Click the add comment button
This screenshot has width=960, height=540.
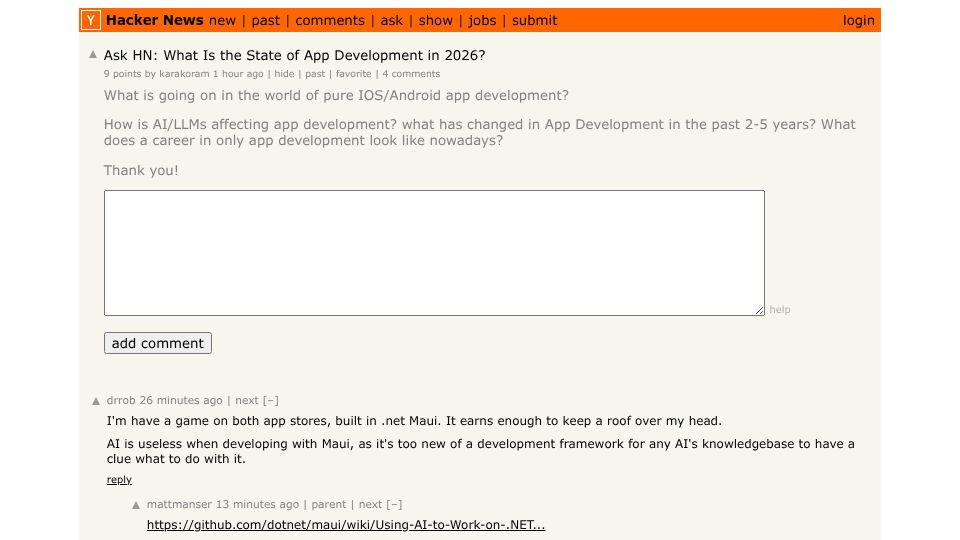[x=158, y=343]
